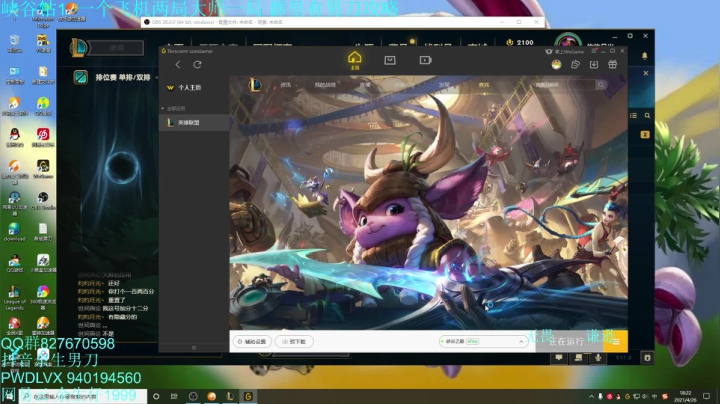
Task: Open WeGame download manager icon
Action: (594, 65)
